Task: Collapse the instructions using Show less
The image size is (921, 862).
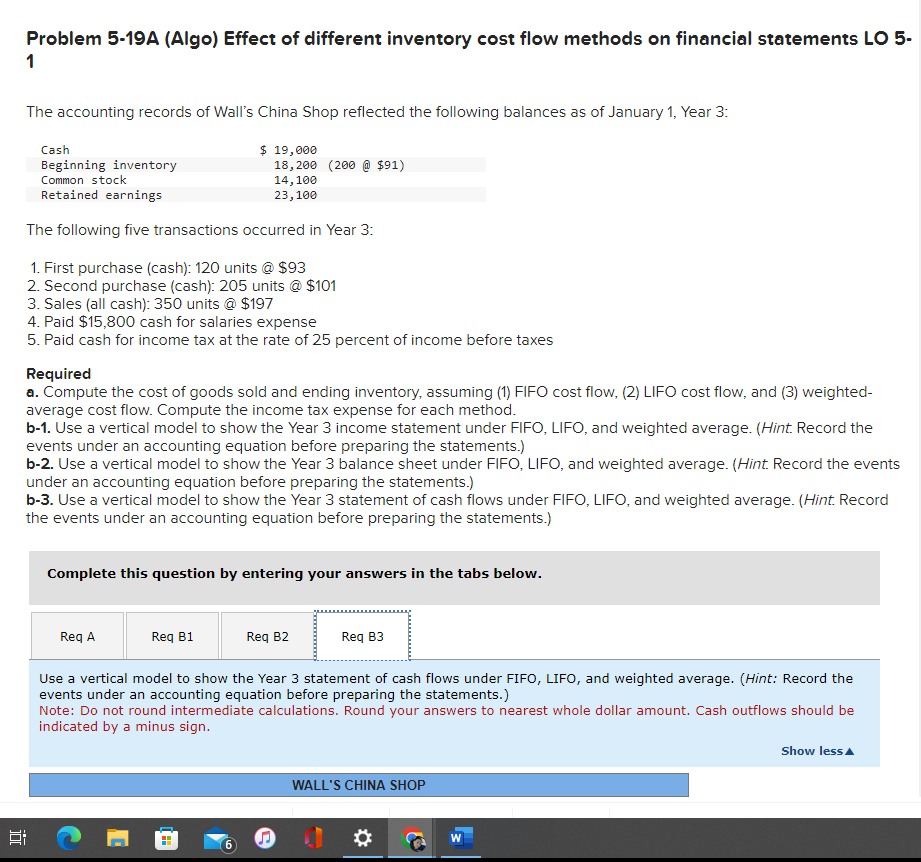Action: 816,751
